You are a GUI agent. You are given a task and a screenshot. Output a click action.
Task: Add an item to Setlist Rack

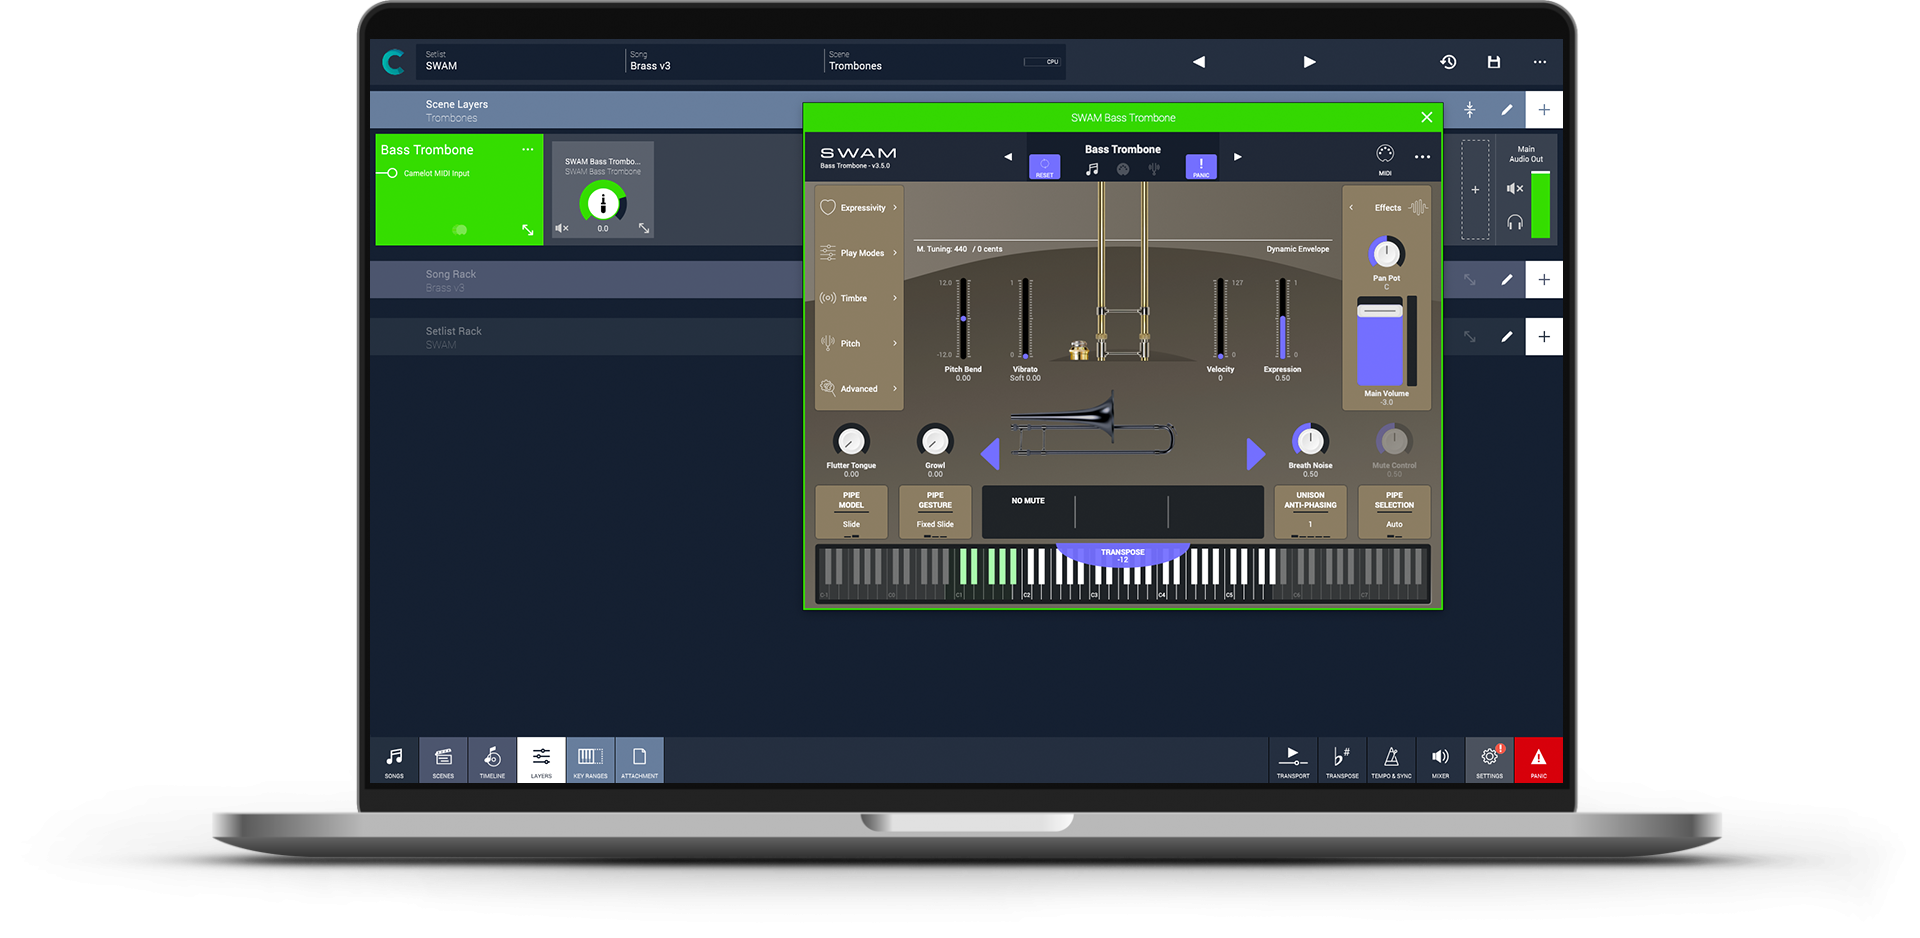1544,337
